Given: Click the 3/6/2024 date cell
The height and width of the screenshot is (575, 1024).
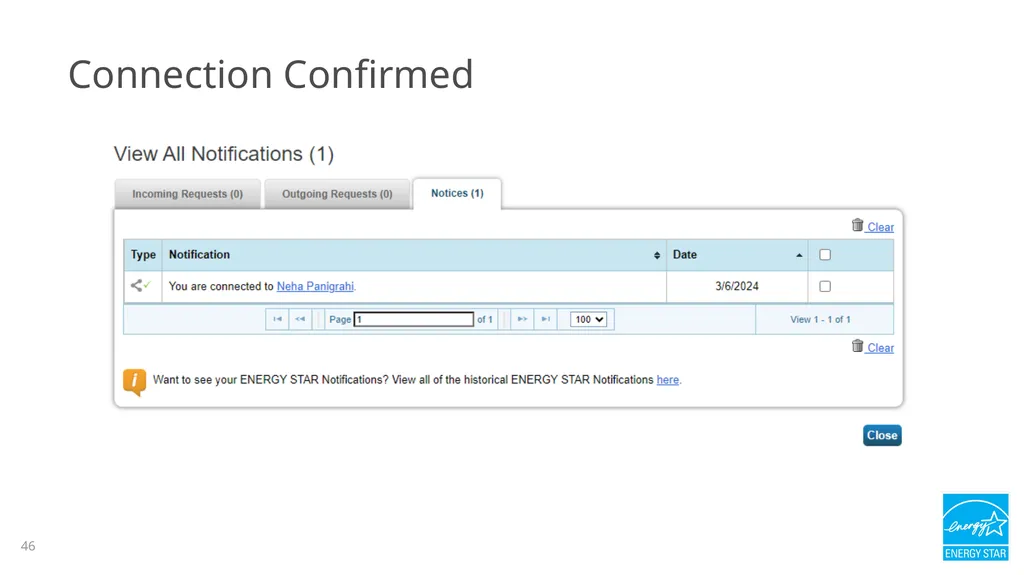Looking at the screenshot, I should point(737,286).
